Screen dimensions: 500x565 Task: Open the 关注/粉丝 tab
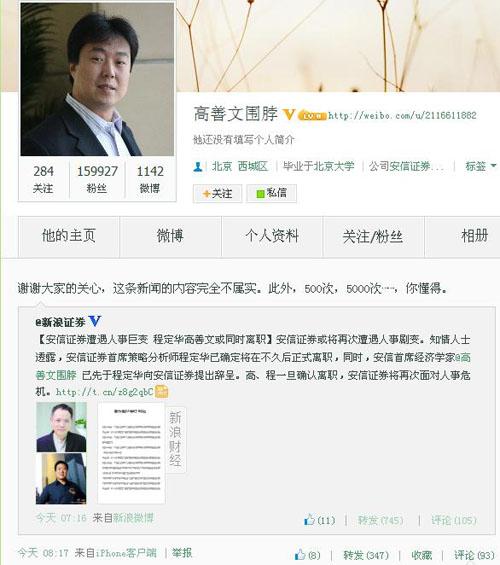(x=373, y=236)
